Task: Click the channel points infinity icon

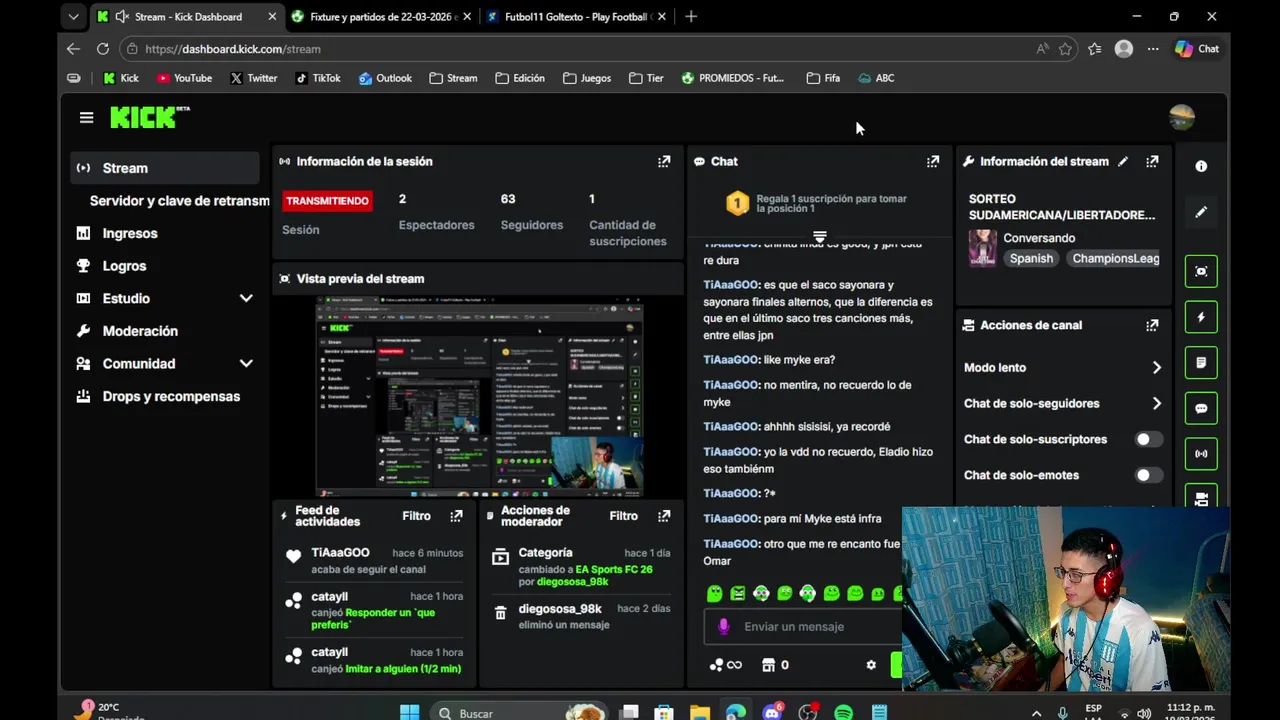Action: tap(726, 665)
